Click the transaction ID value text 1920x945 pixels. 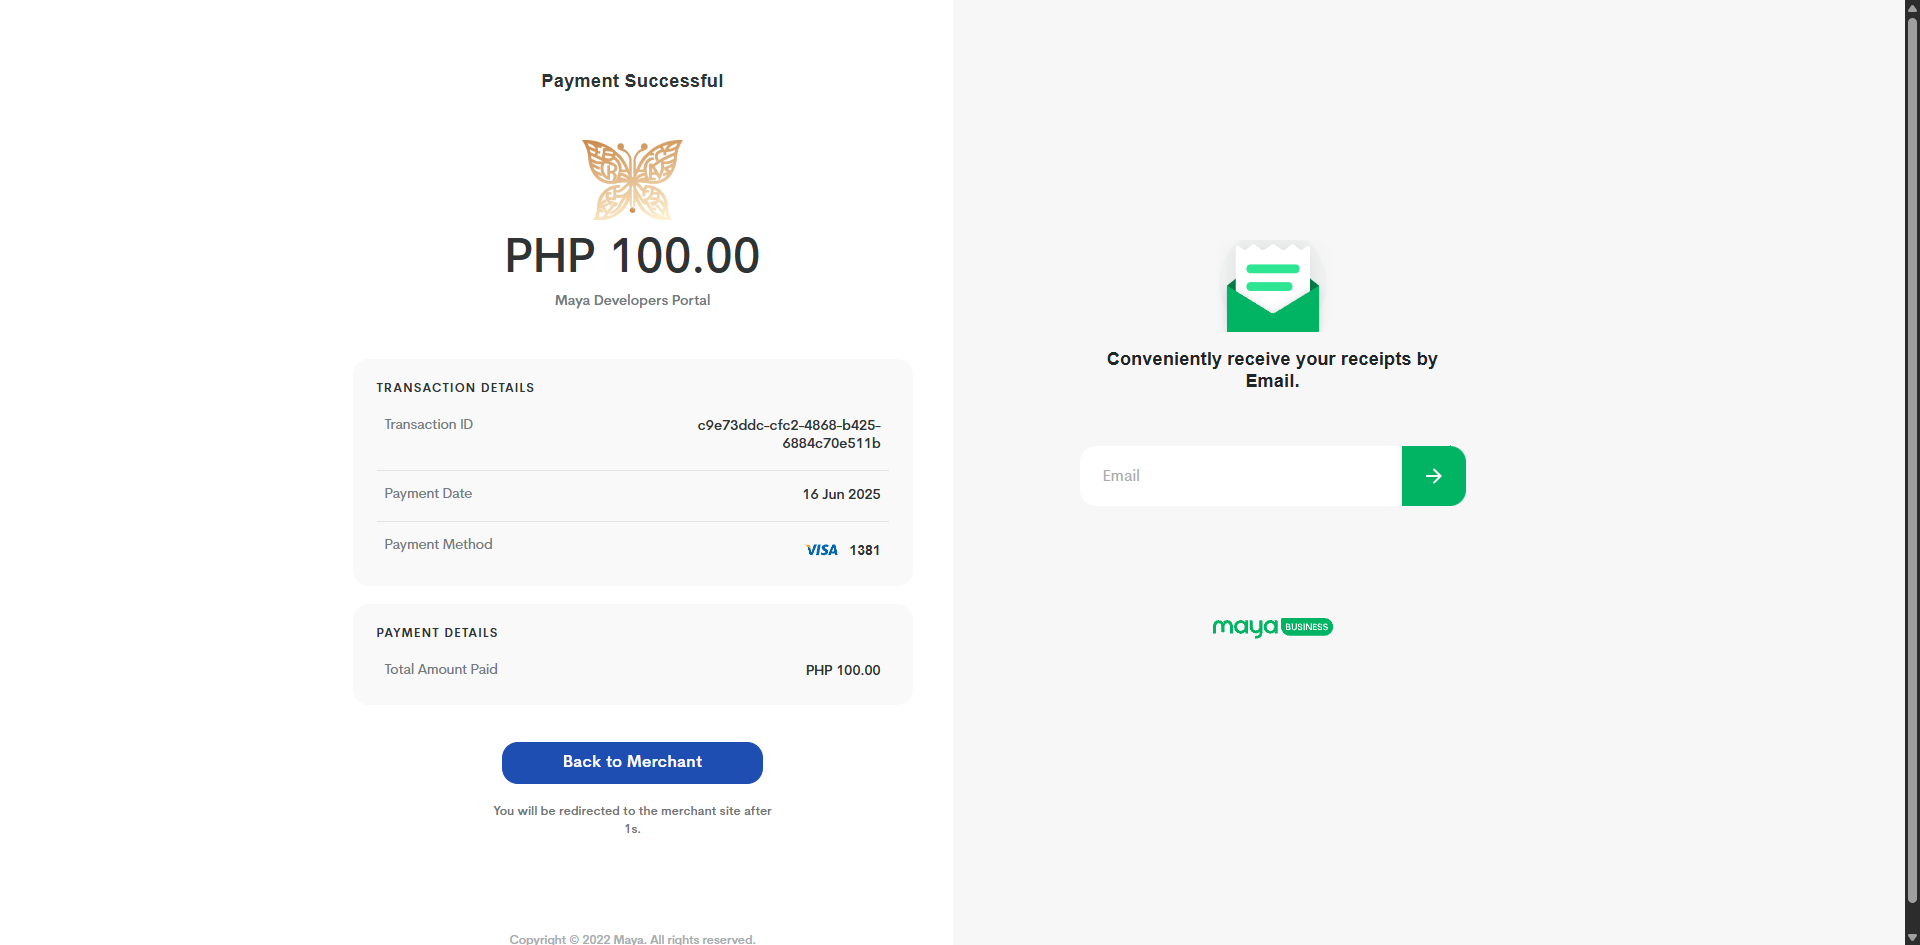pyautogui.click(x=789, y=434)
